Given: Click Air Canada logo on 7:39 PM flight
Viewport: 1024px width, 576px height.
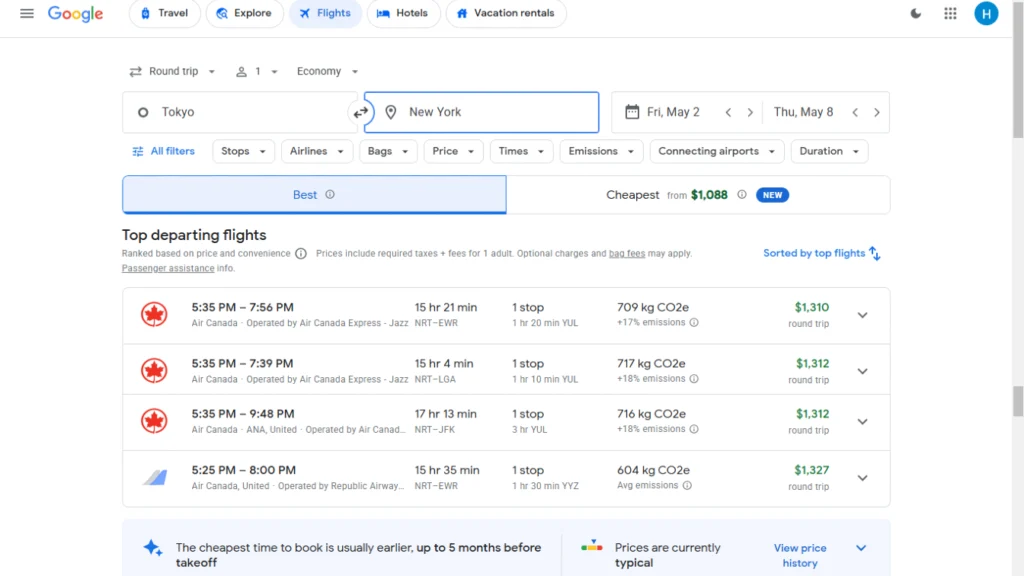Looking at the screenshot, I should pos(154,370).
